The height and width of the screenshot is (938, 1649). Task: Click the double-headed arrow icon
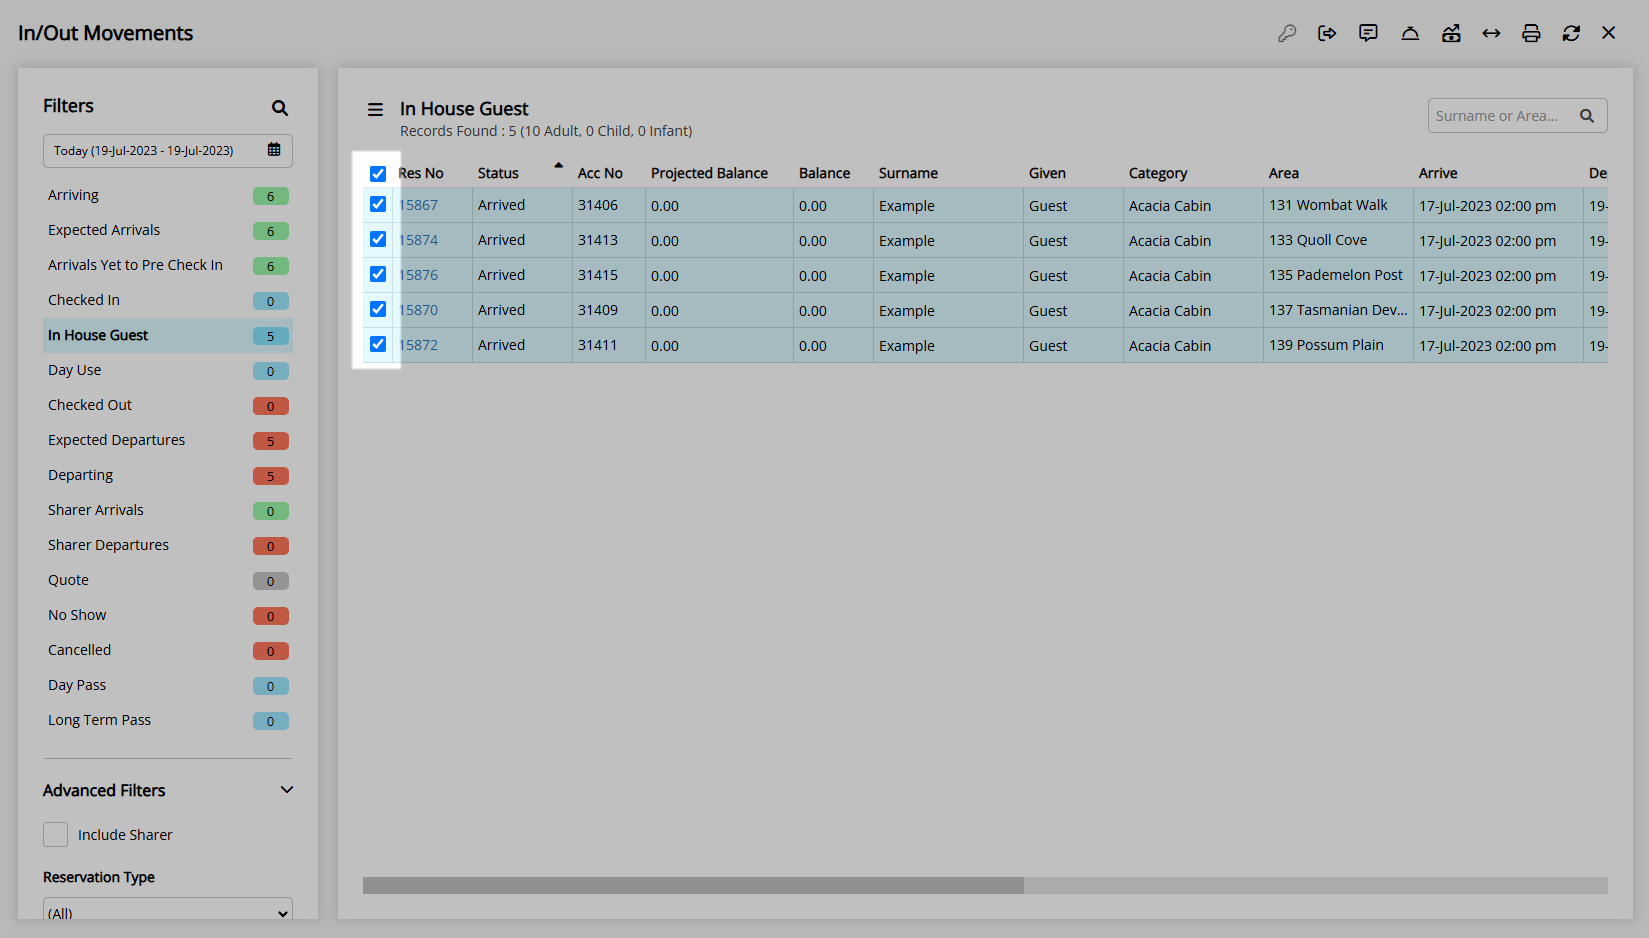tap(1491, 33)
